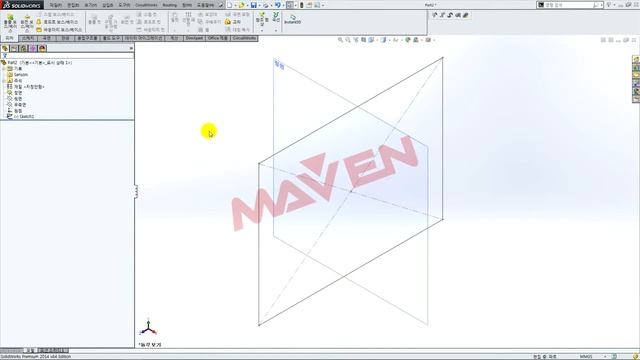Click the feature tree filter field
Image resolution: width=640 pixels, height=360 pixels.
point(67,56)
